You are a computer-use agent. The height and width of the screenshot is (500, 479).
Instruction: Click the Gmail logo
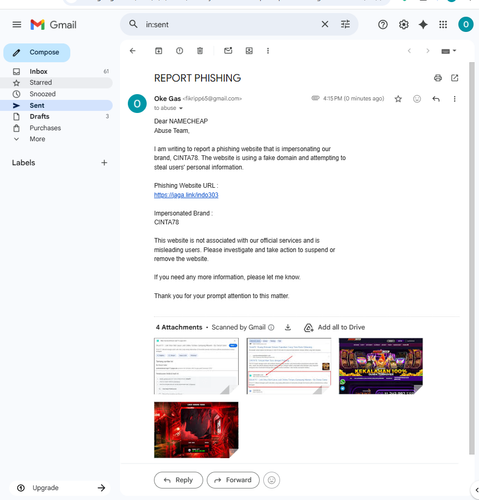tap(53, 25)
